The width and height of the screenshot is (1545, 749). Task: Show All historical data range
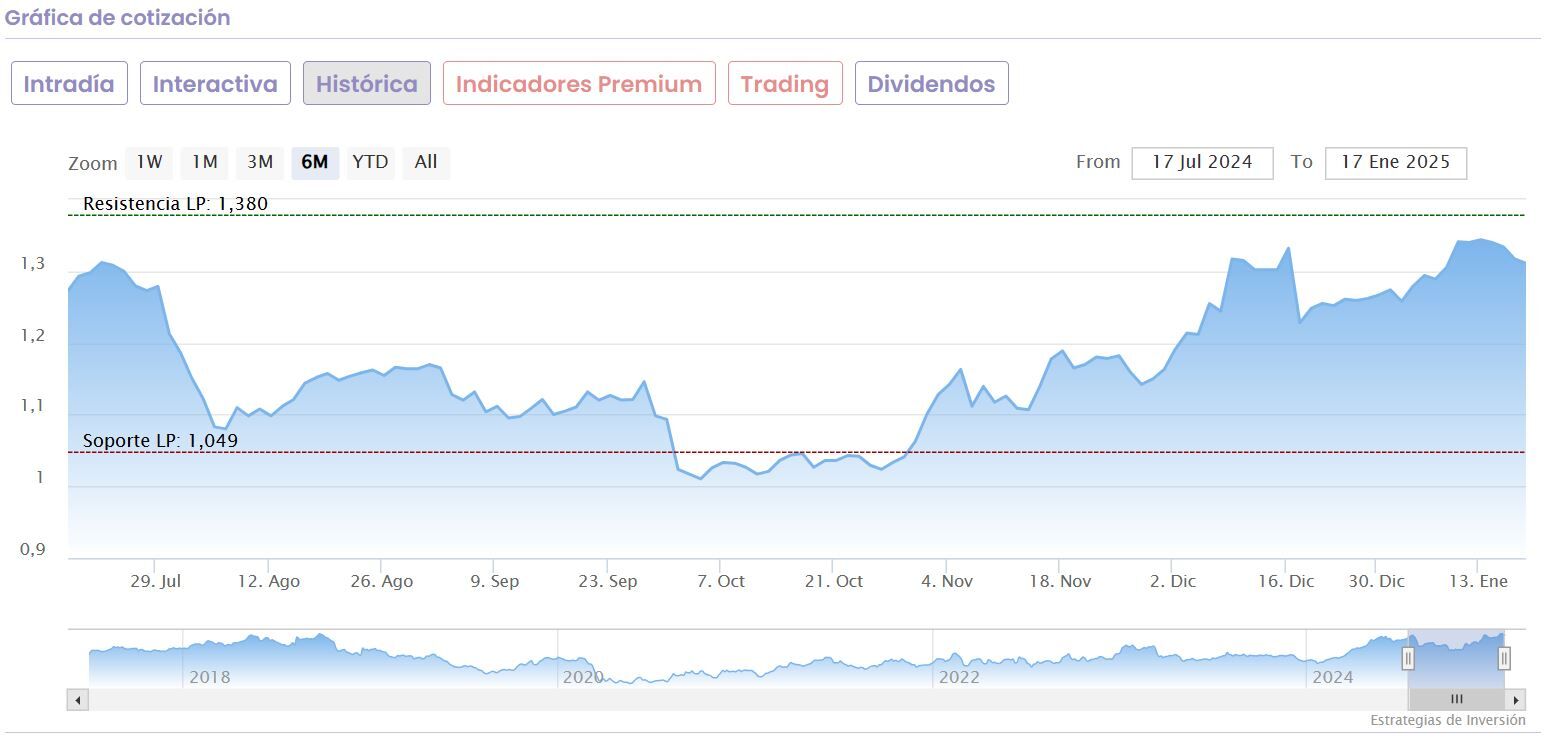(x=426, y=162)
